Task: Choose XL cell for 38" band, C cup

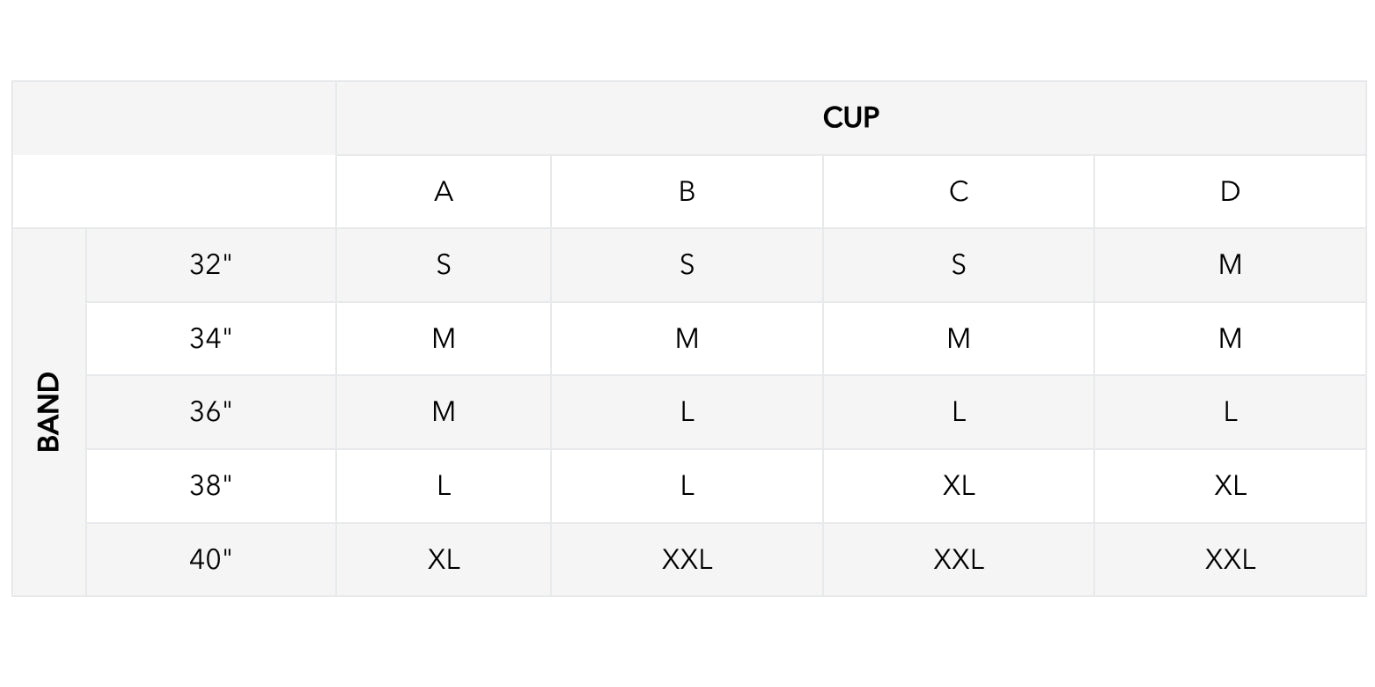Action: (x=958, y=486)
